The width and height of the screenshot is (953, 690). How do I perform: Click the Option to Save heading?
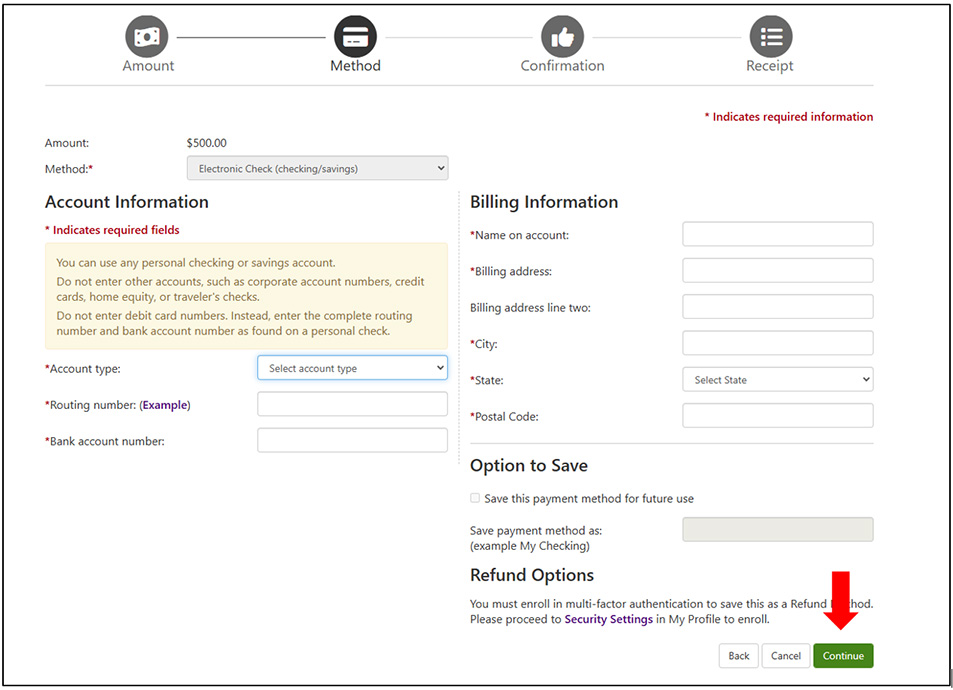pyautogui.click(x=529, y=466)
